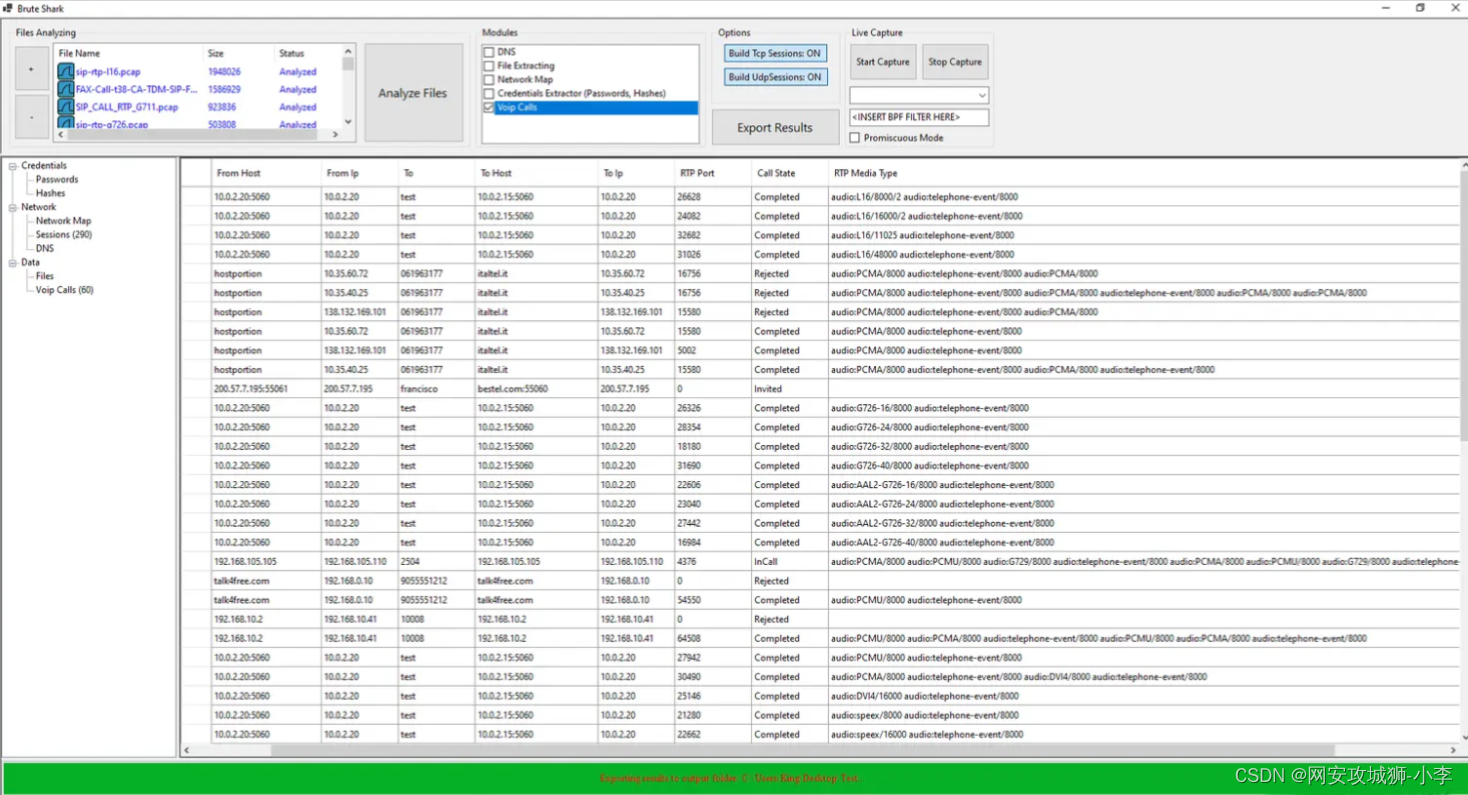The height and width of the screenshot is (795, 1468).
Task: Click the From Ip cell 192.168.105.110
Action: [x=359, y=562]
